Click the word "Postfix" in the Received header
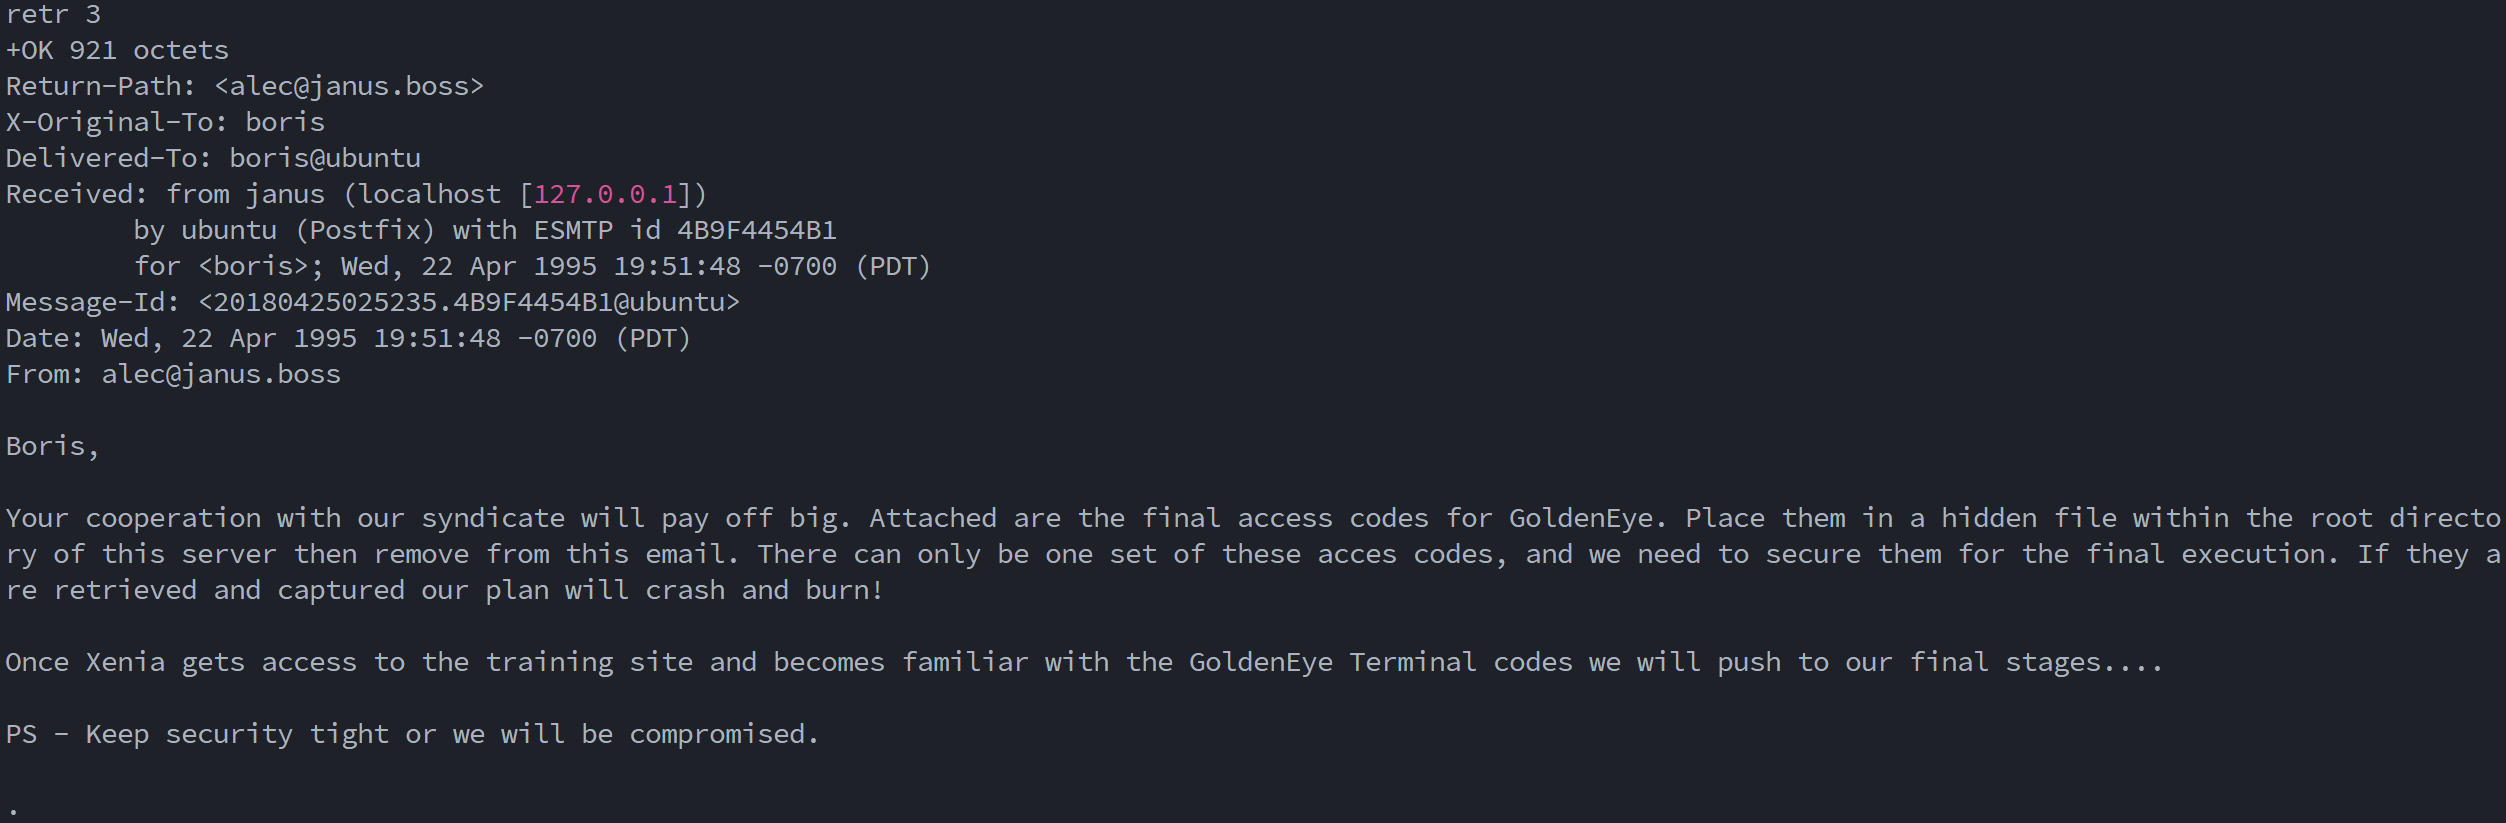 [365, 230]
